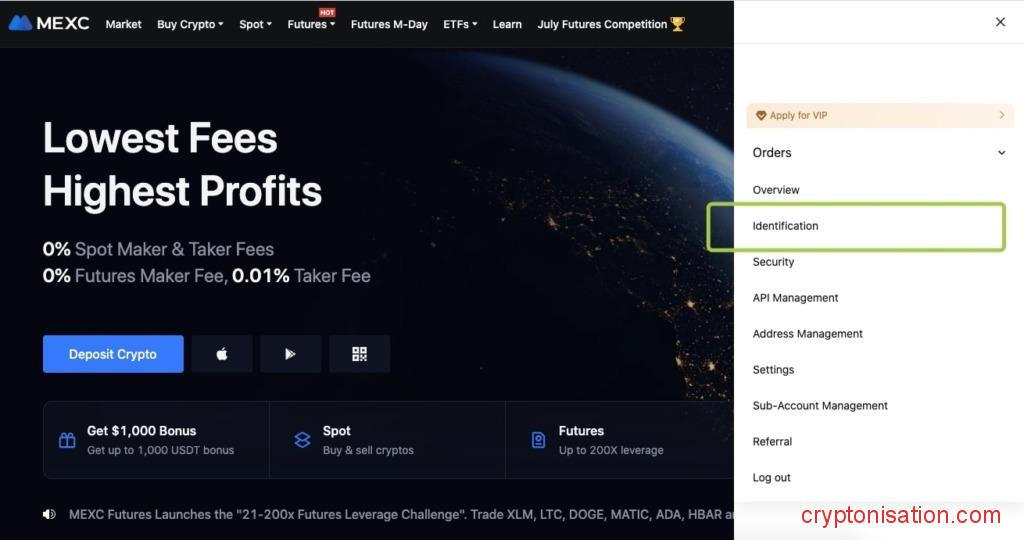Image resolution: width=1024 pixels, height=540 pixels.
Task: Click the Futures document icon
Action: pos(538,440)
